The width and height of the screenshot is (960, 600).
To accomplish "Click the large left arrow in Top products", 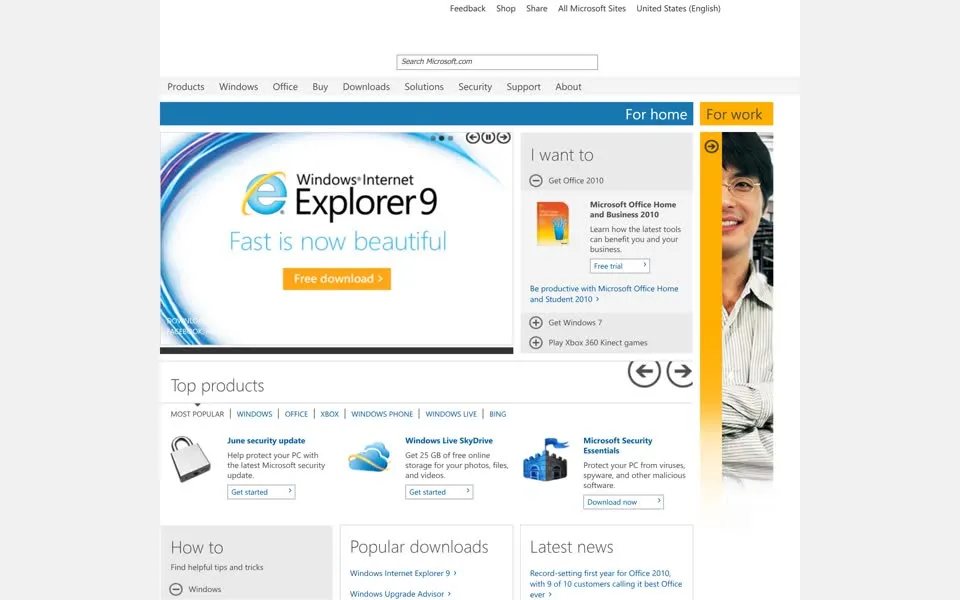I will pyautogui.click(x=644, y=371).
